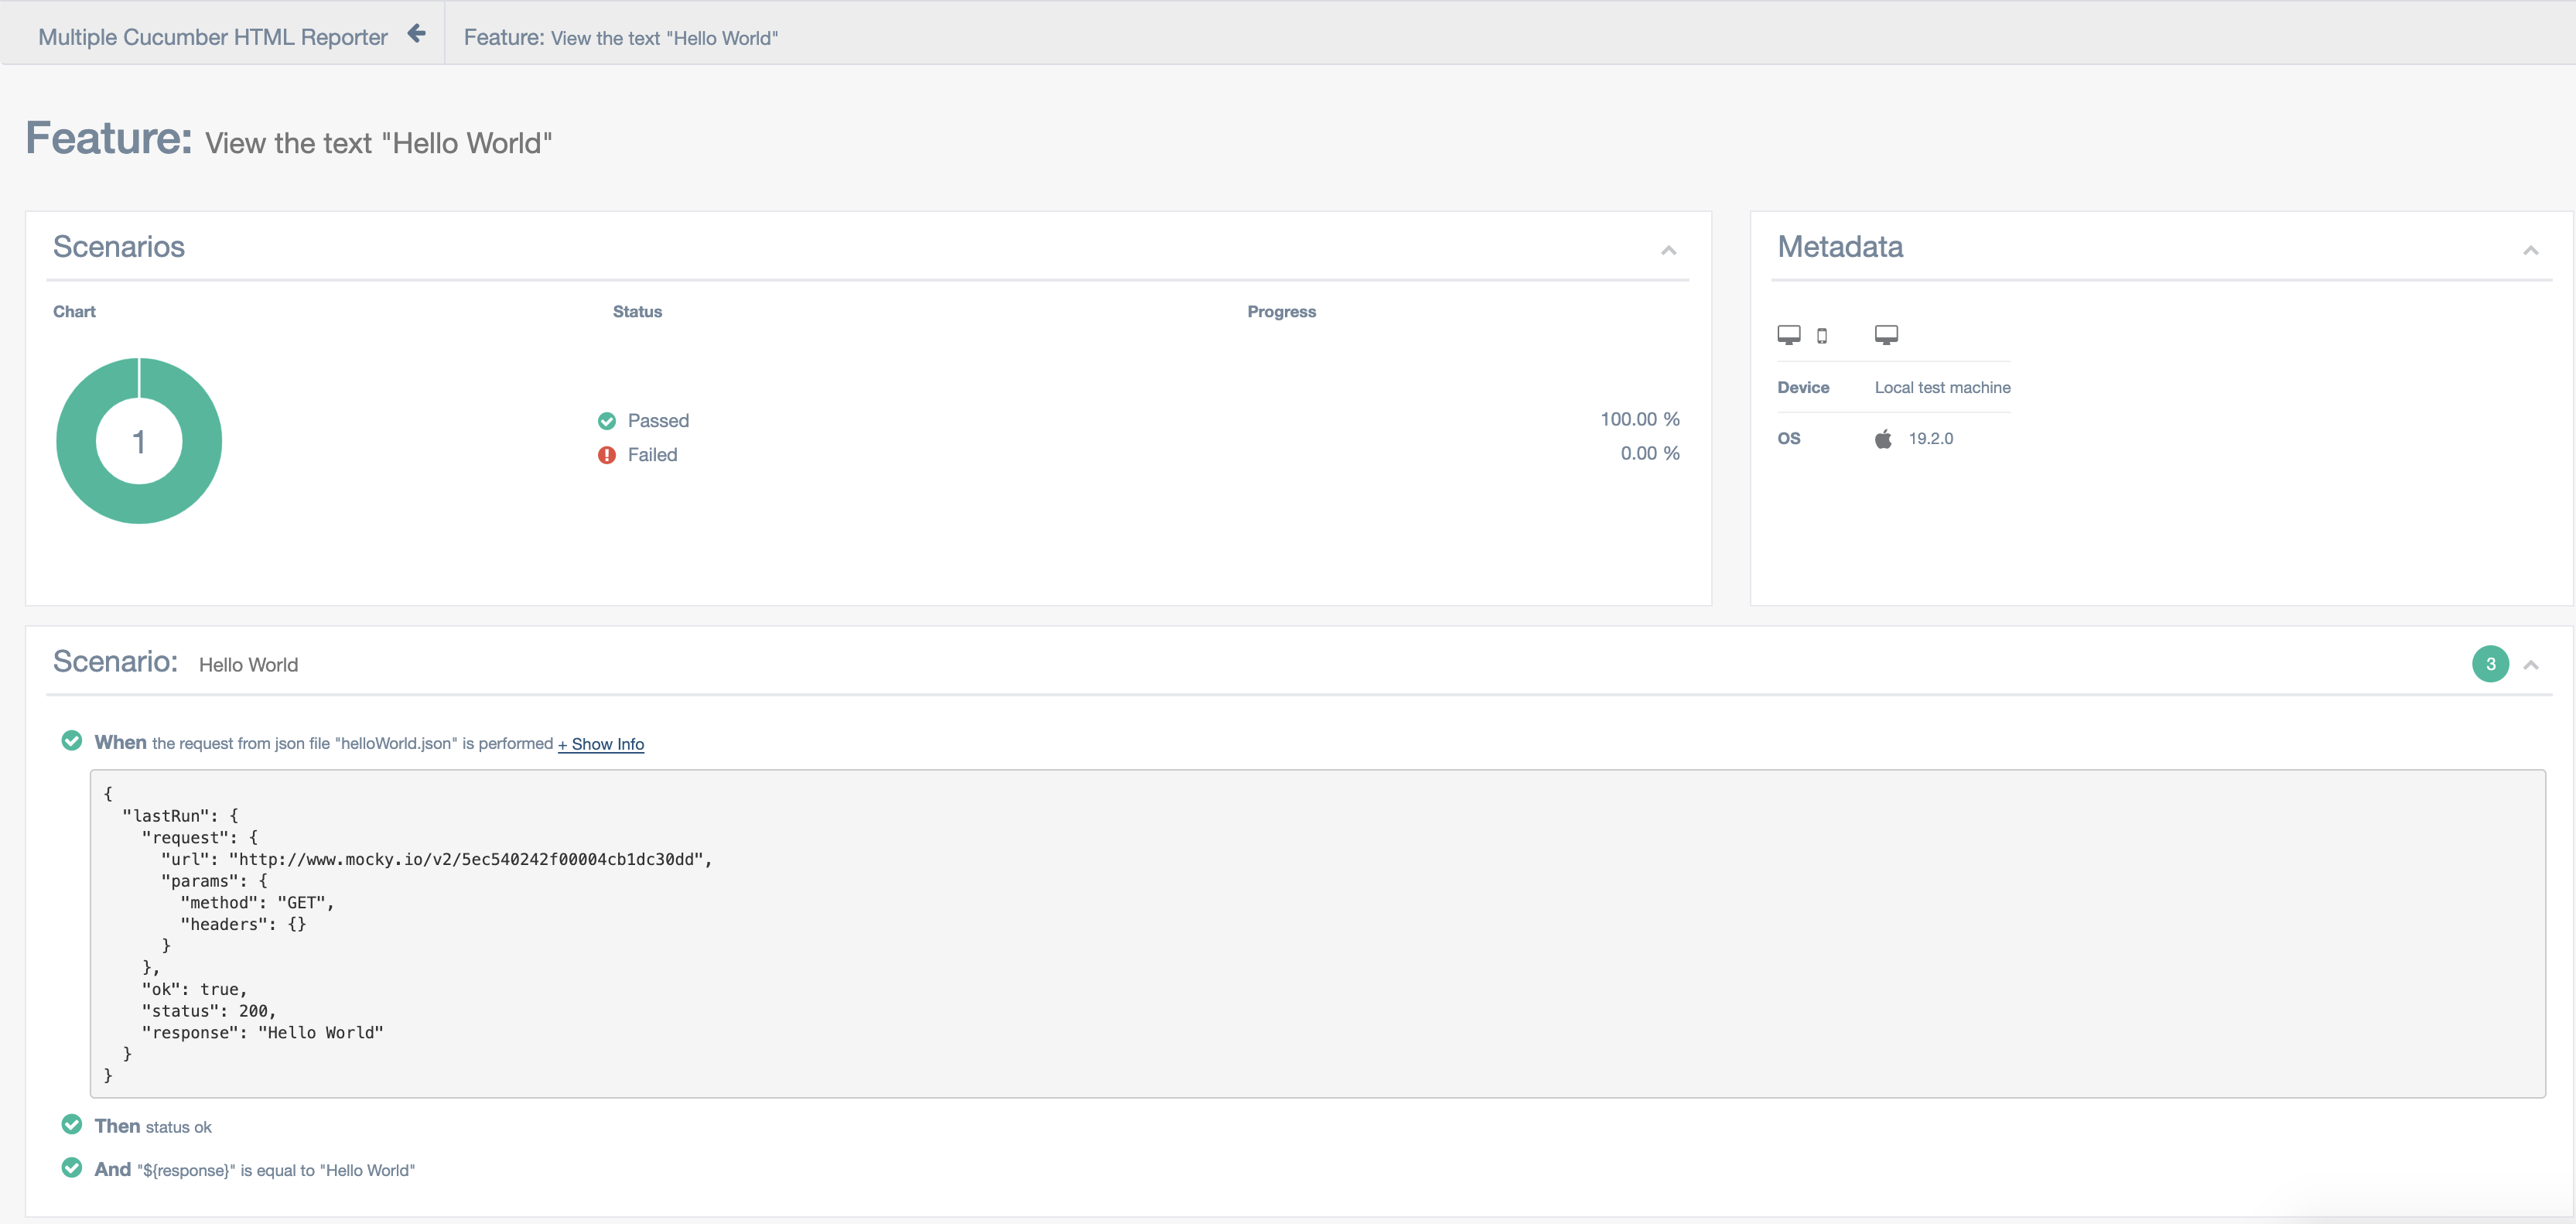The height and width of the screenshot is (1224, 2576).
Task: Click the first desktop monitor icon in Metadata
Action: tap(1789, 335)
